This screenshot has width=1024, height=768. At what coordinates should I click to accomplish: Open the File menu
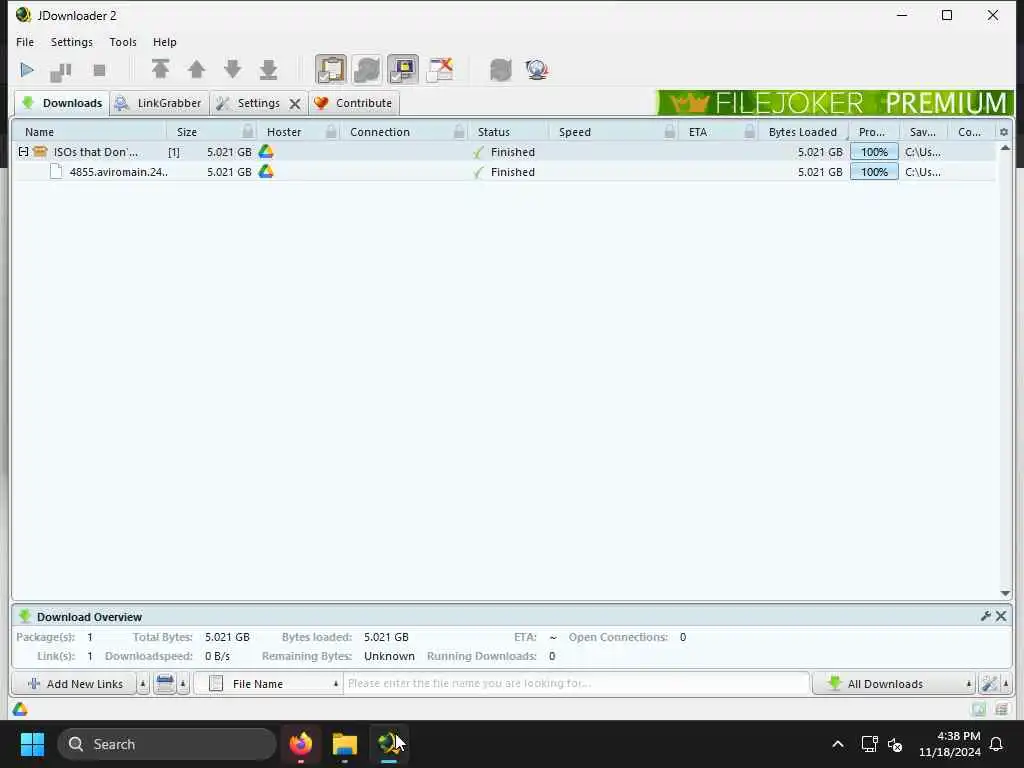pyautogui.click(x=25, y=42)
